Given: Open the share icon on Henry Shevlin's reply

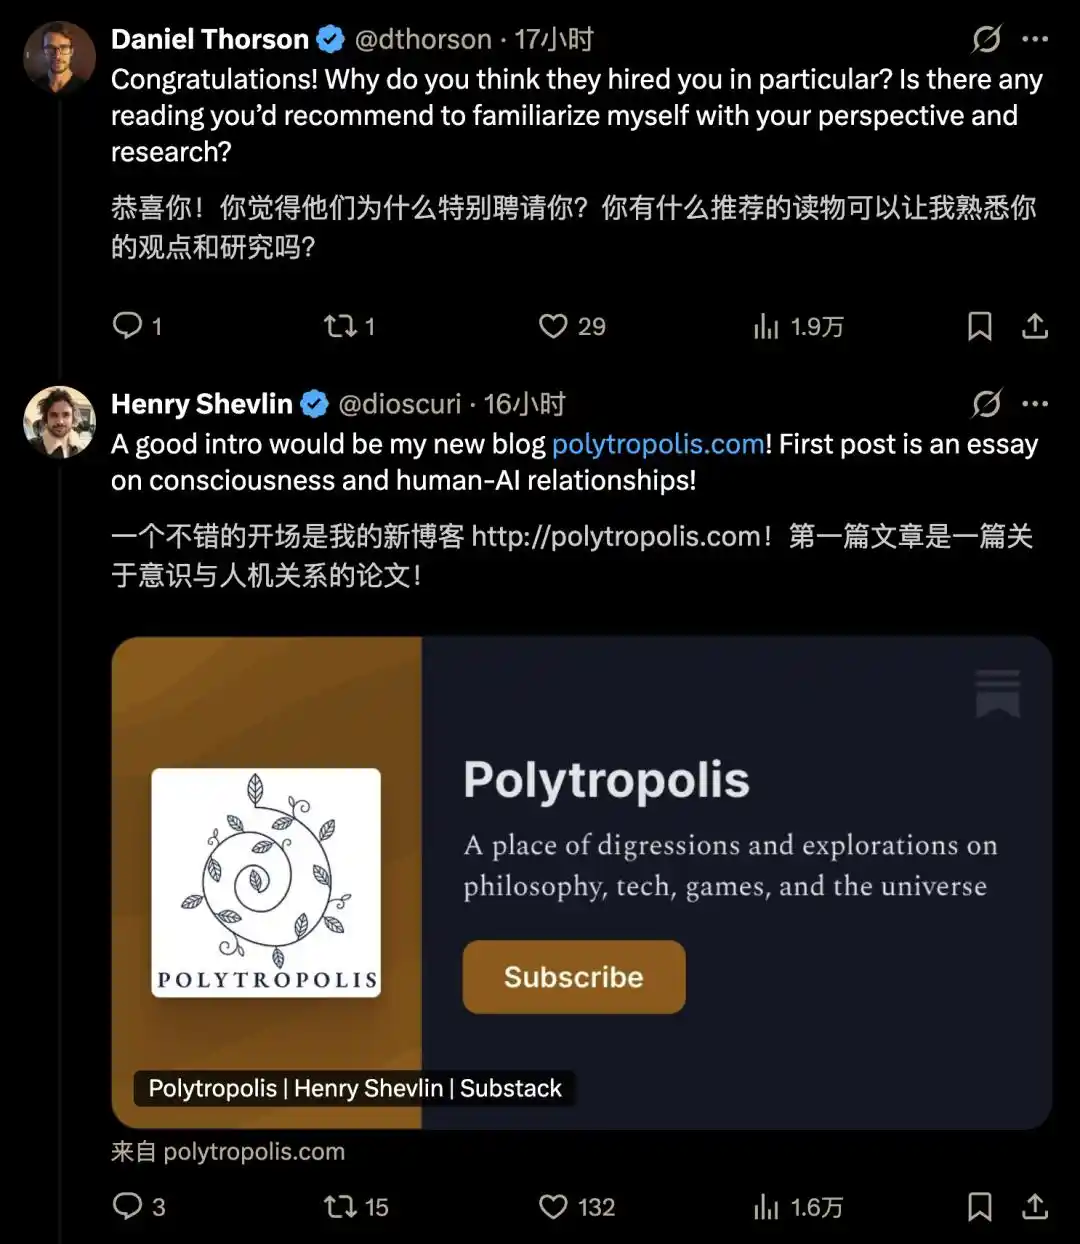Looking at the screenshot, I should click(1034, 1207).
